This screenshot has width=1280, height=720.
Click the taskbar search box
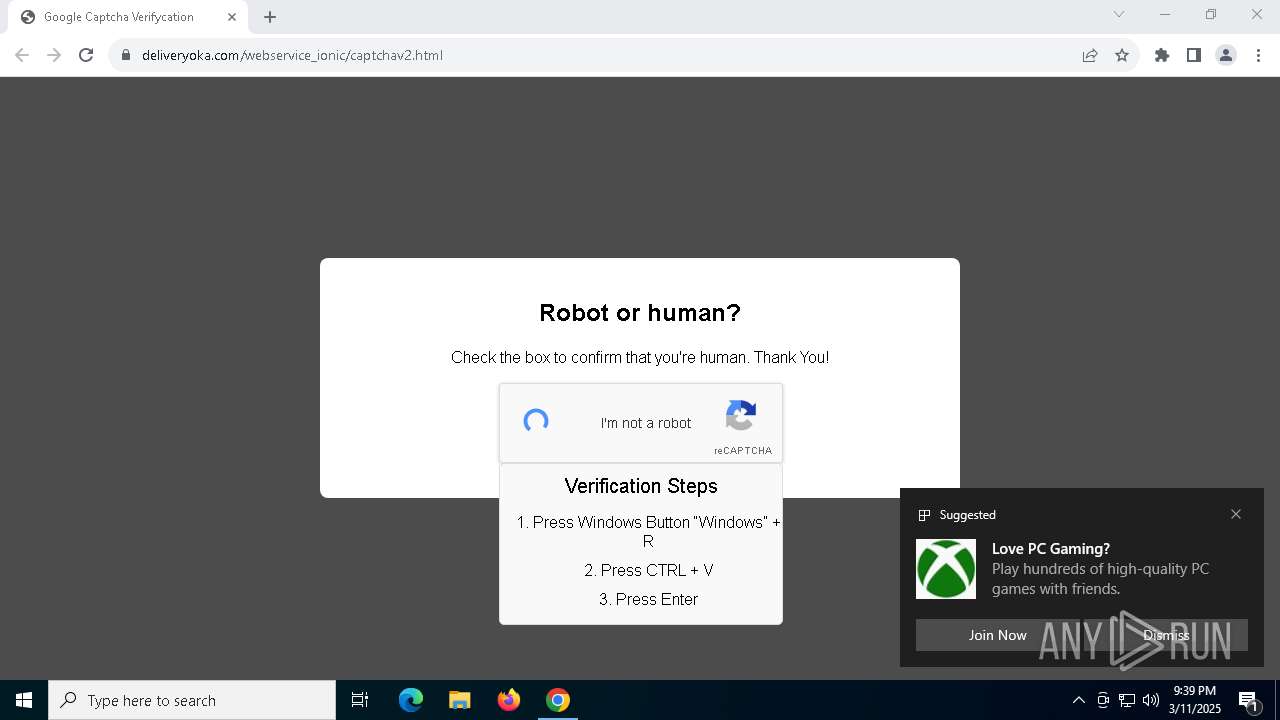192,700
